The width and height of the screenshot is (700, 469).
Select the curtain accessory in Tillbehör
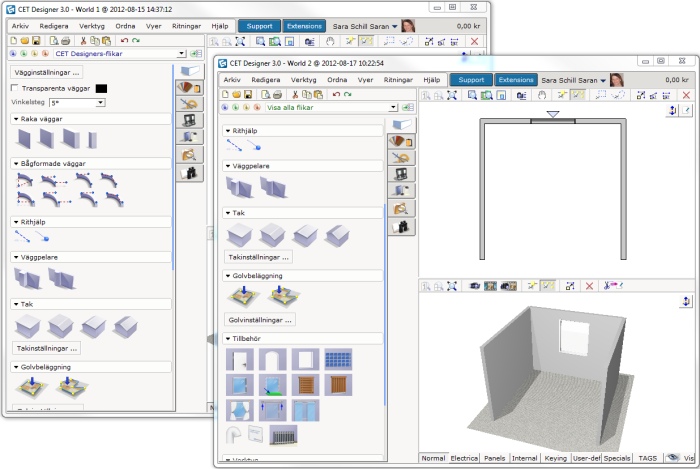[240, 411]
